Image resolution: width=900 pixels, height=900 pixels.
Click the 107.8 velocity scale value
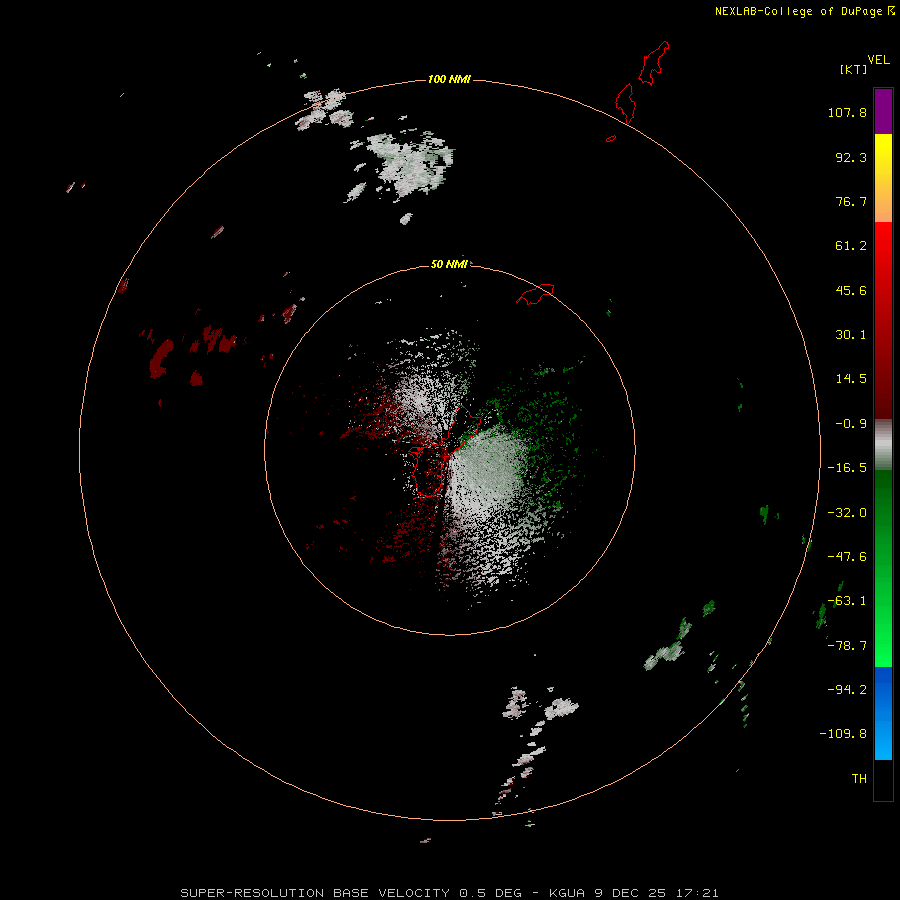click(x=847, y=112)
